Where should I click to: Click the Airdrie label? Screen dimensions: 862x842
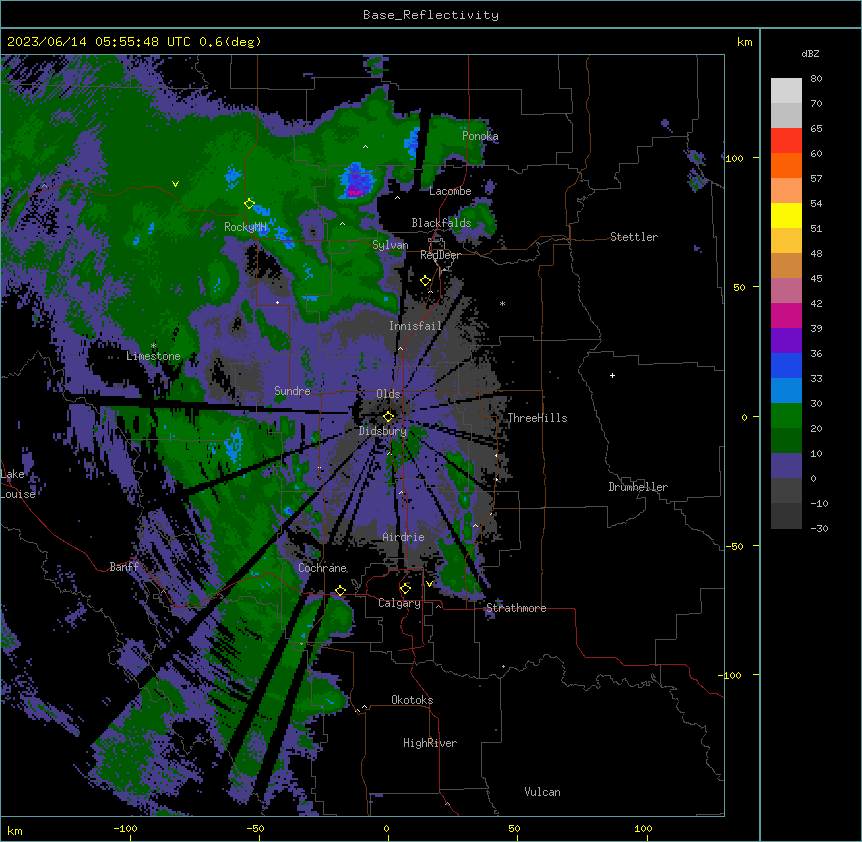tap(404, 537)
